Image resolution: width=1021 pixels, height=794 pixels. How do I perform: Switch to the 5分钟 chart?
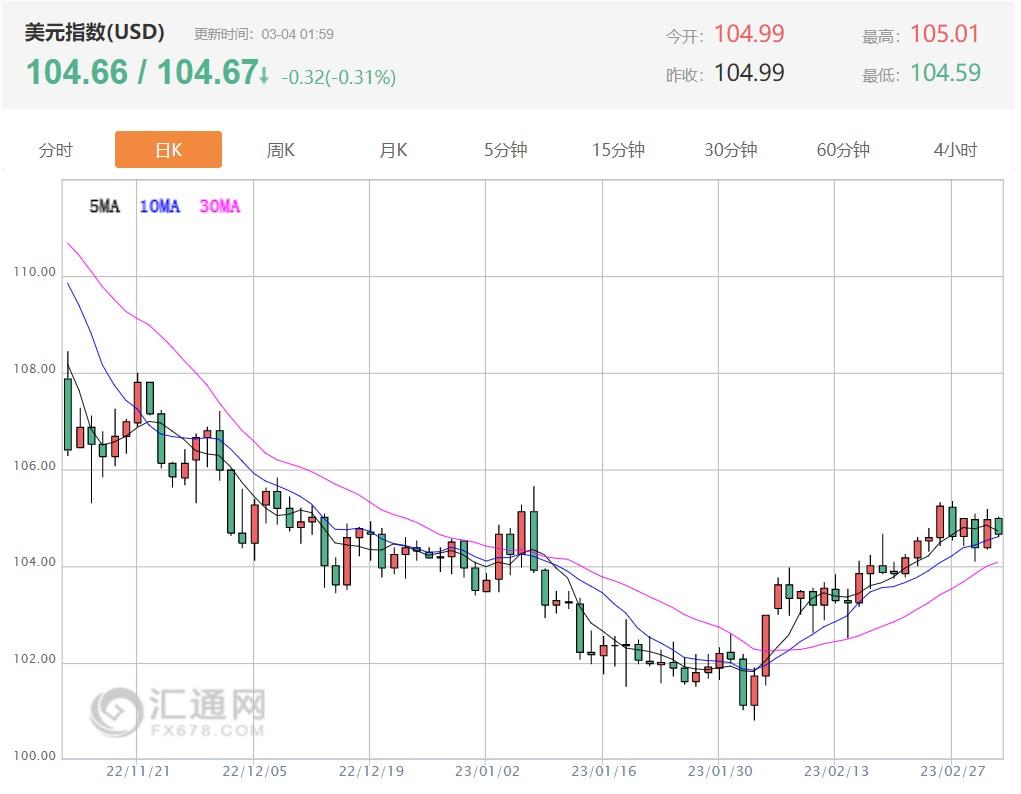pyautogui.click(x=505, y=150)
